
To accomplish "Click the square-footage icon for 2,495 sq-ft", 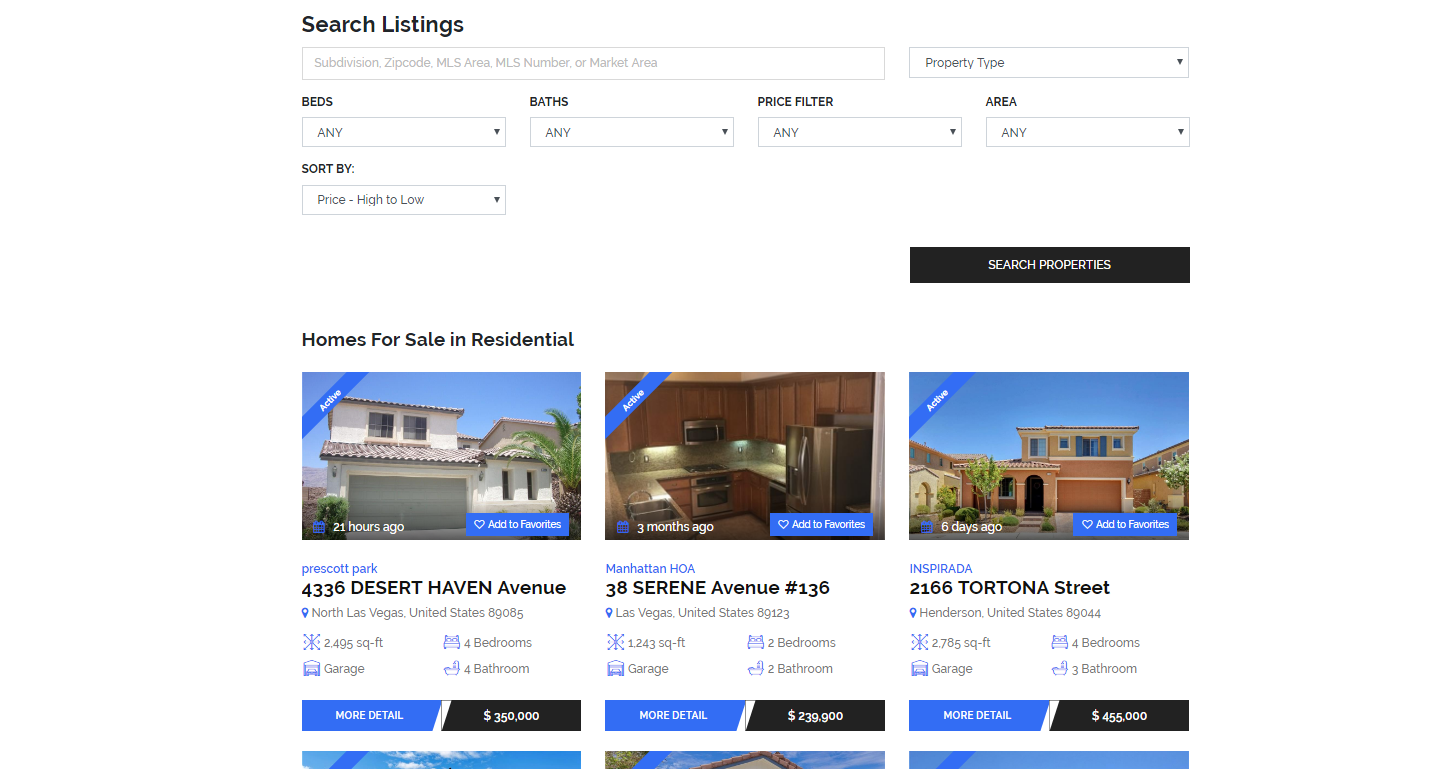I will pyautogui.click(x=311, y=643).
